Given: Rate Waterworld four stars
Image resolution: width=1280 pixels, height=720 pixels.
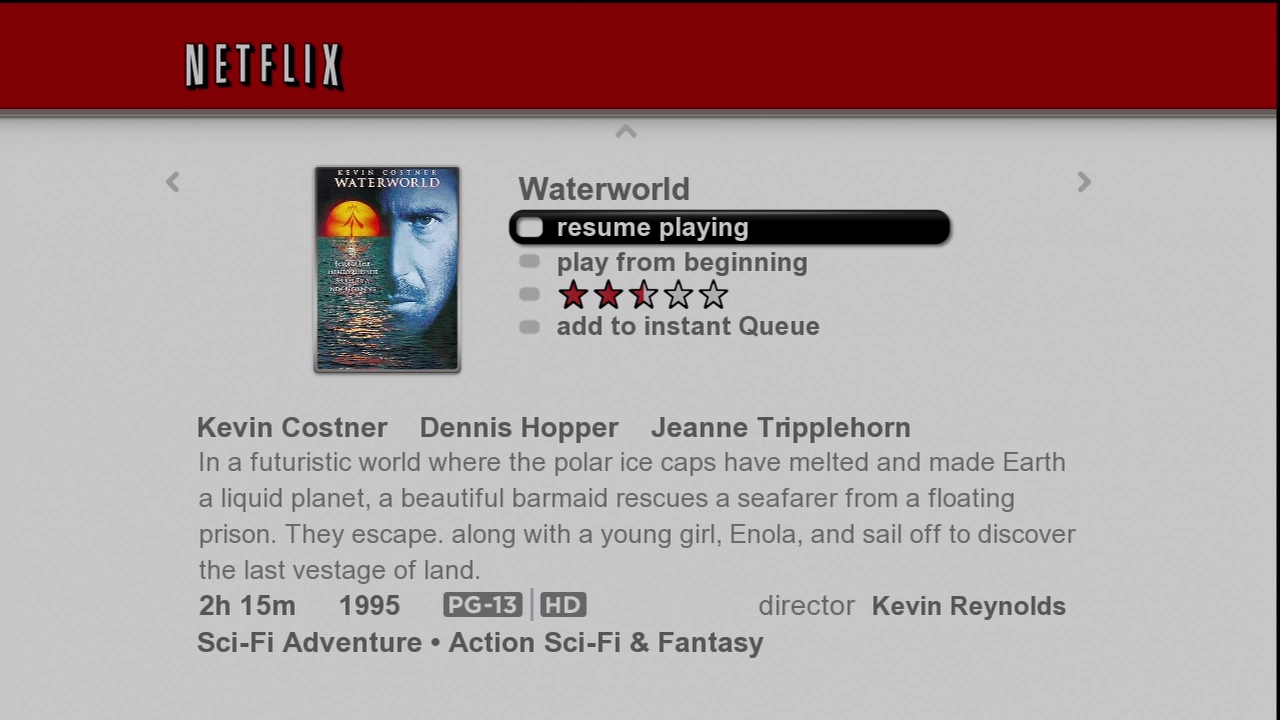Looking at the screenshot, I should click(x=678, y=295).
